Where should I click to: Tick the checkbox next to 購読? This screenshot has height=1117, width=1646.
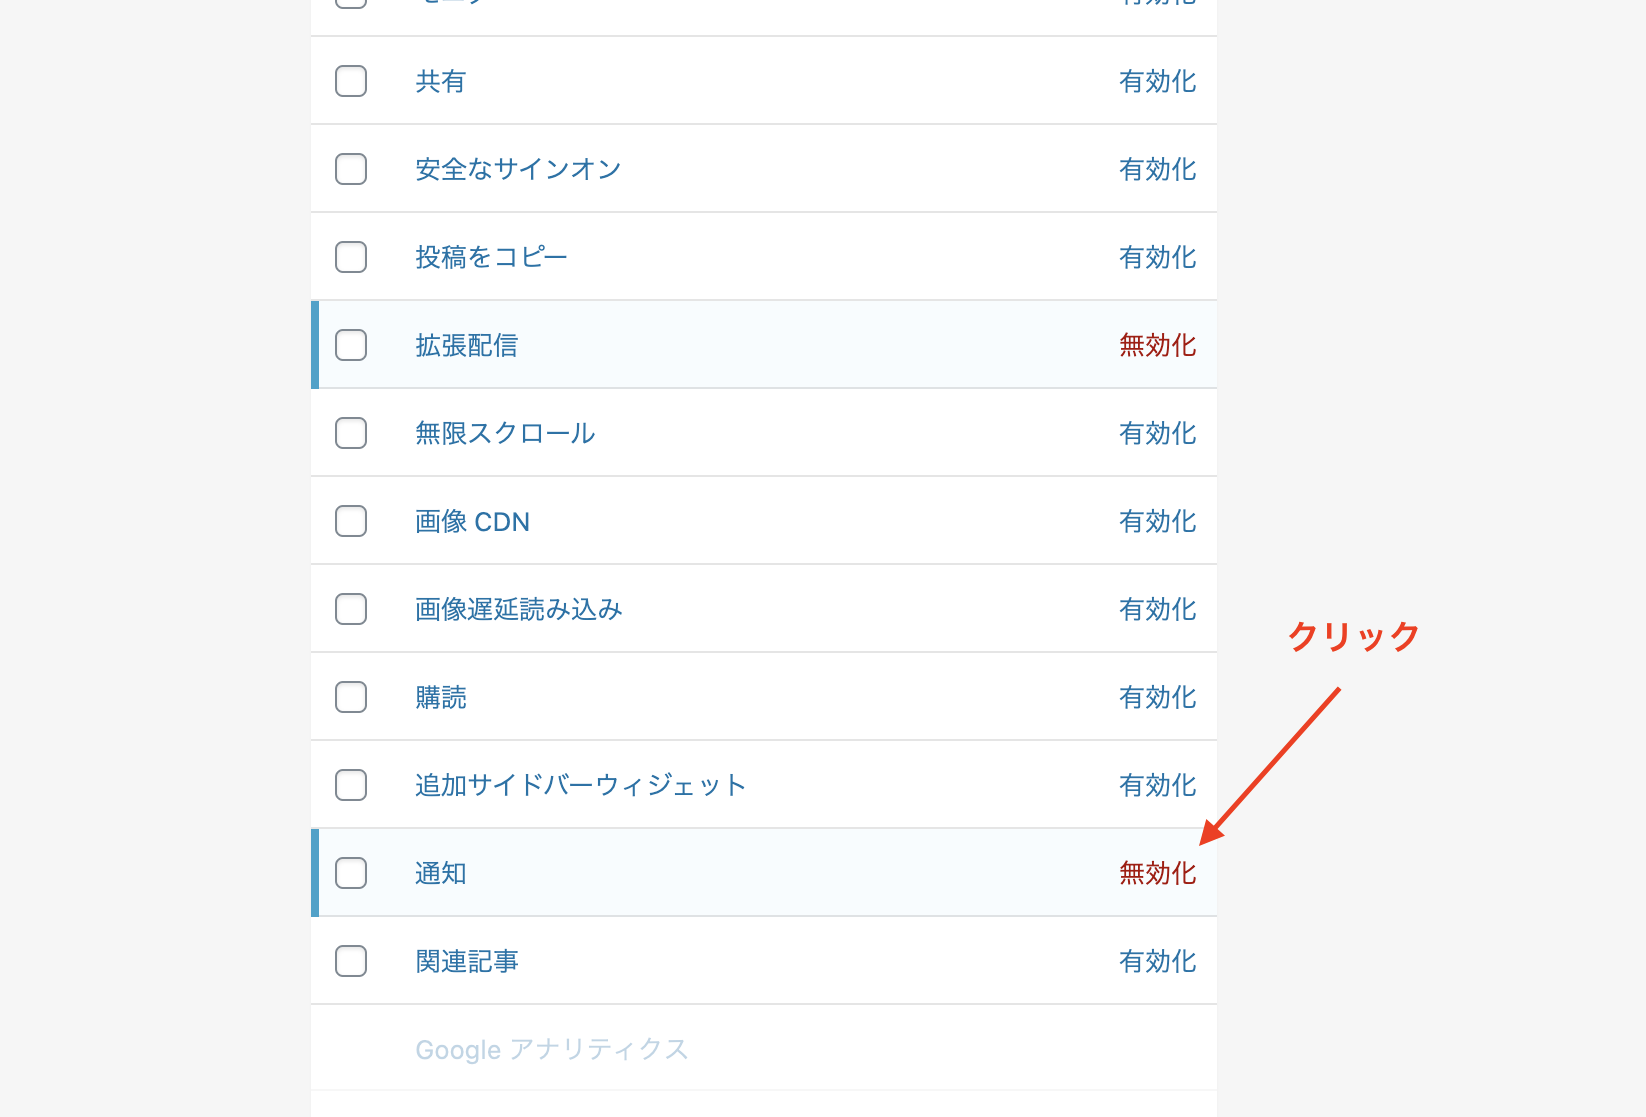[x=351, y=697]
